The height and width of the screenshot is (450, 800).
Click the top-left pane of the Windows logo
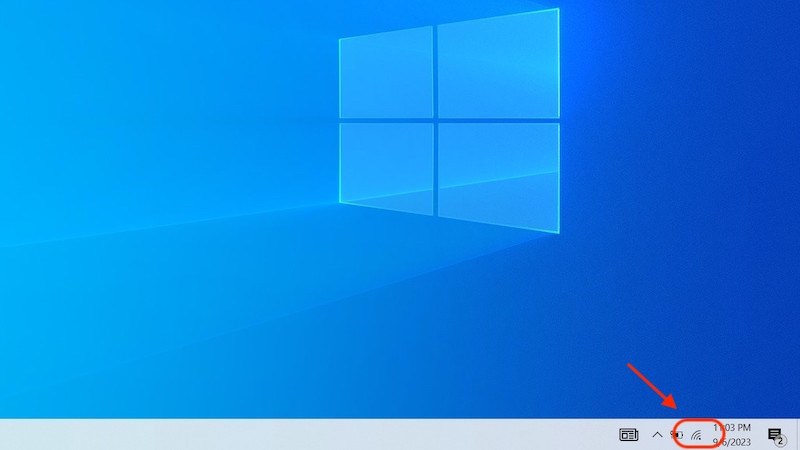387,75
